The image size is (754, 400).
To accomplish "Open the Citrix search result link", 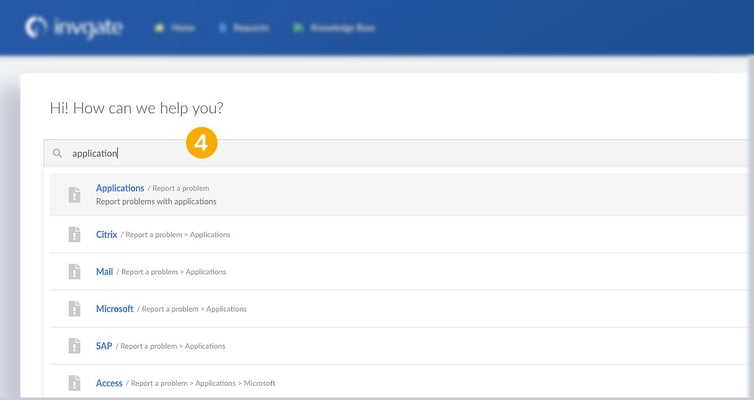I will click(x=106, y=235).
